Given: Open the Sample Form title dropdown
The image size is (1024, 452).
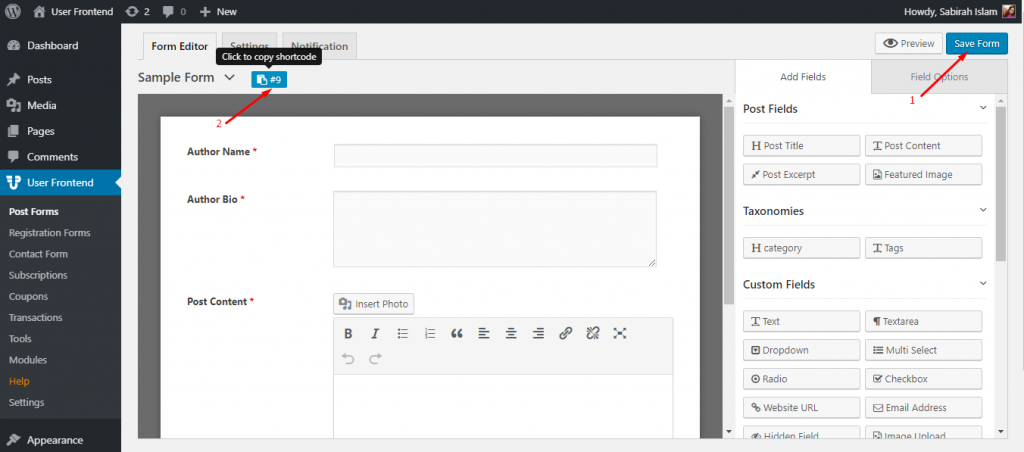Looking at the screenshot, I should 229,78.
